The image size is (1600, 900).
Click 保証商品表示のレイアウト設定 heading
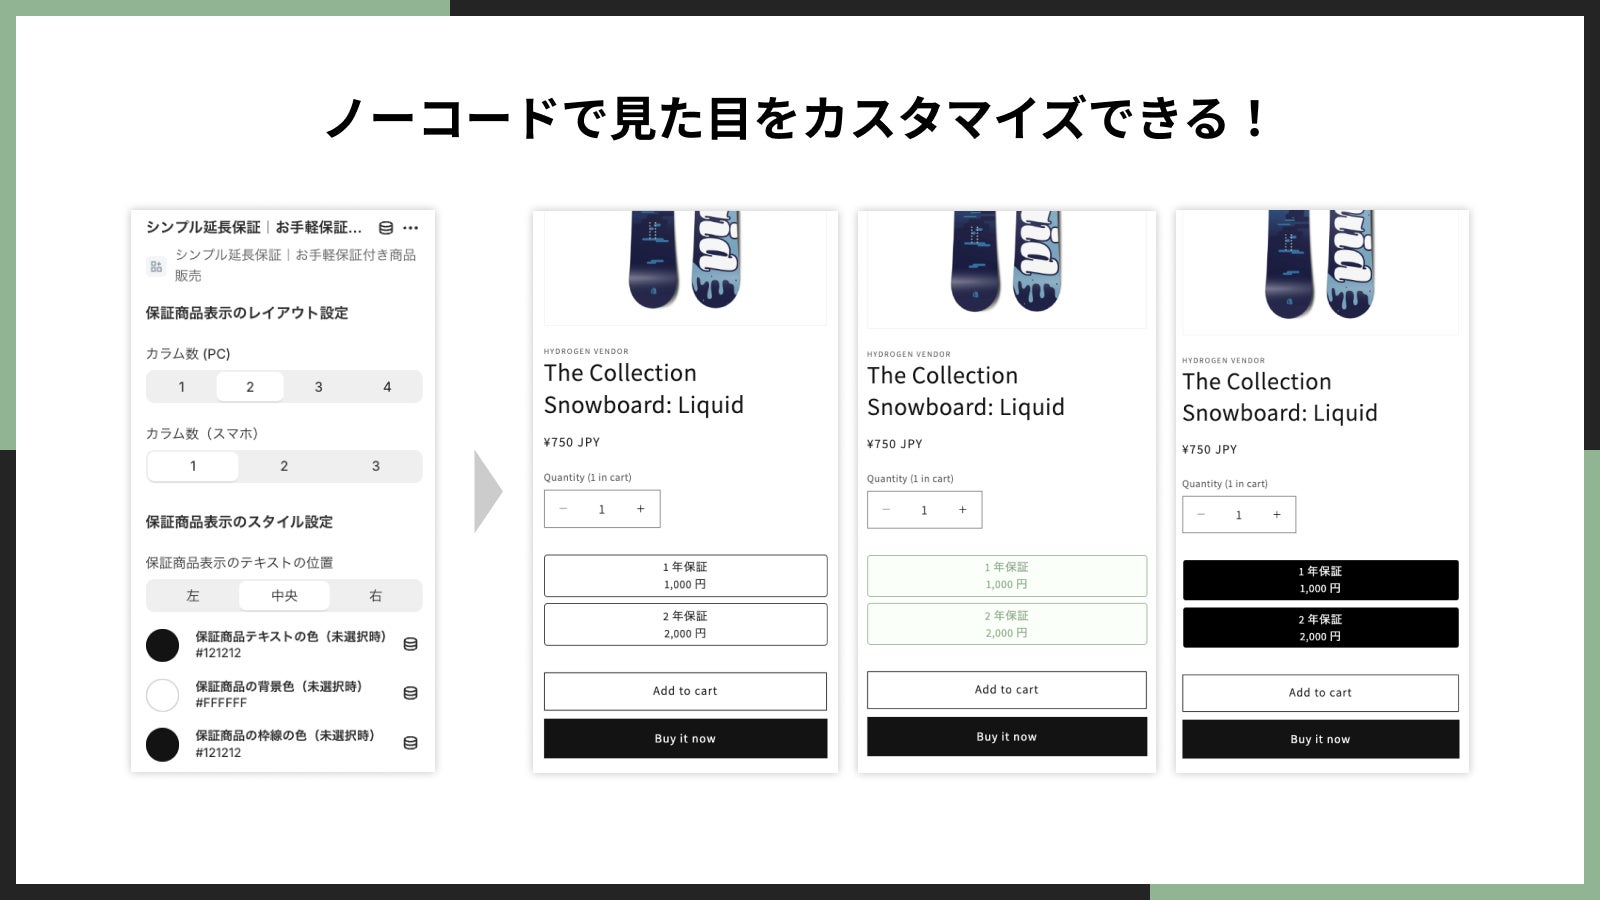[247, 313]
